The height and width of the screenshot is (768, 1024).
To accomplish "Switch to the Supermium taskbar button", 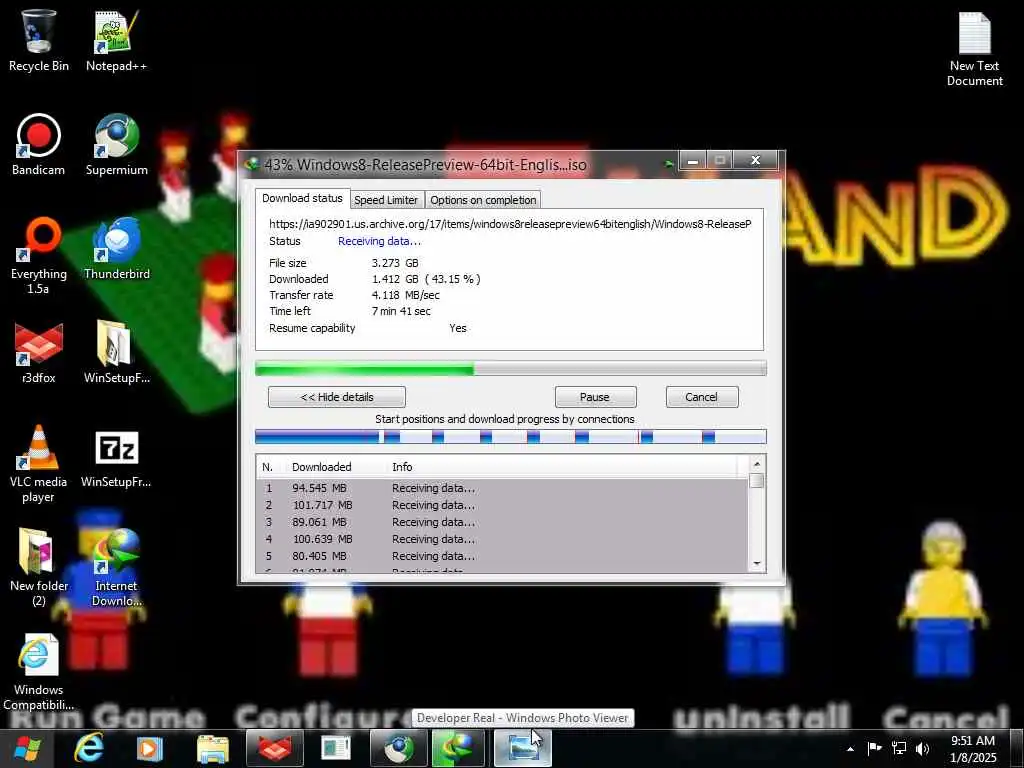I will coord(398,748).
